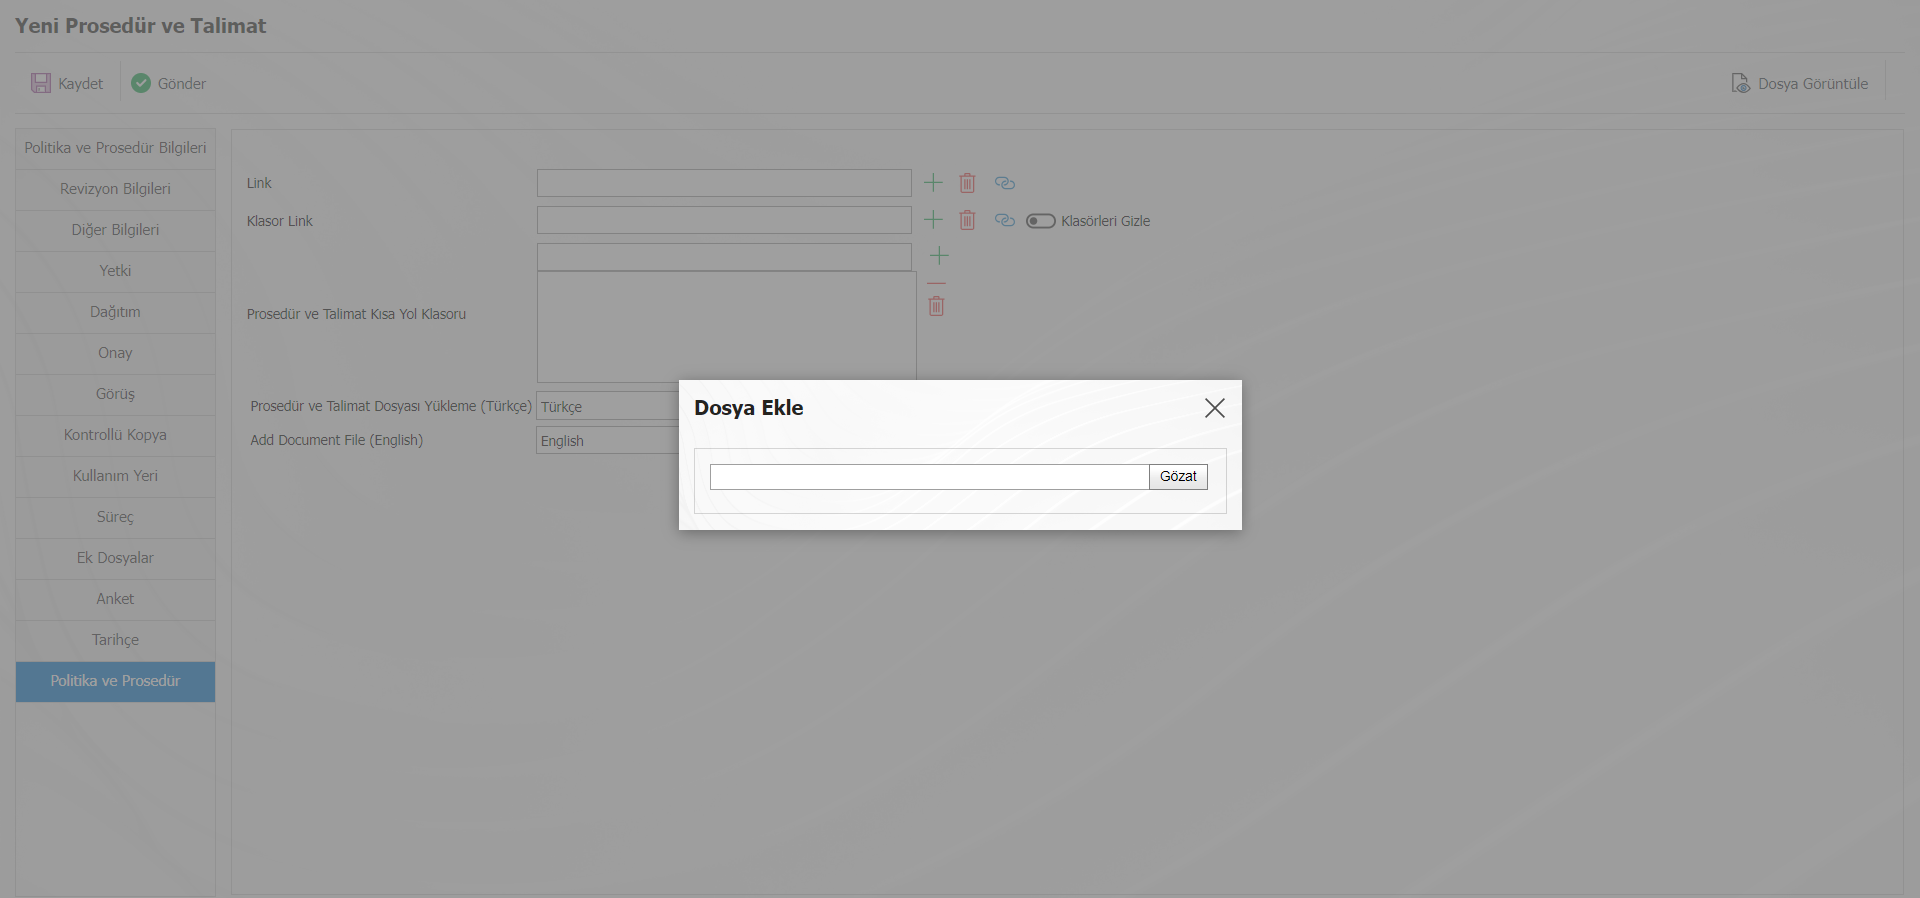Click the Add Document File (English) label
The image size is (1920, 898).
(x=337, y=440)
